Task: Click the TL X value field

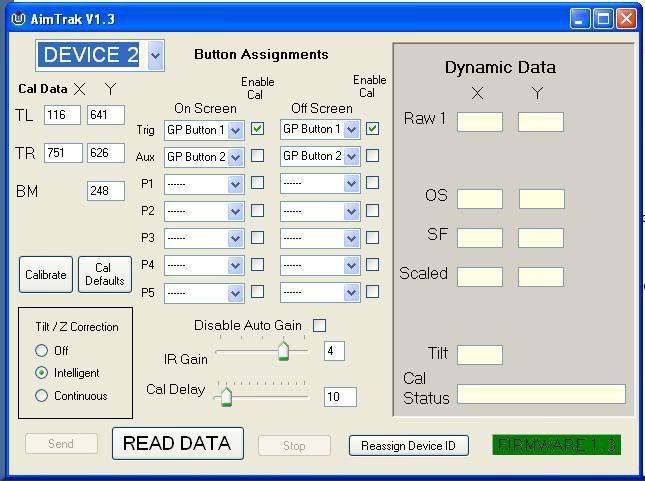Action: click(62, 115)
